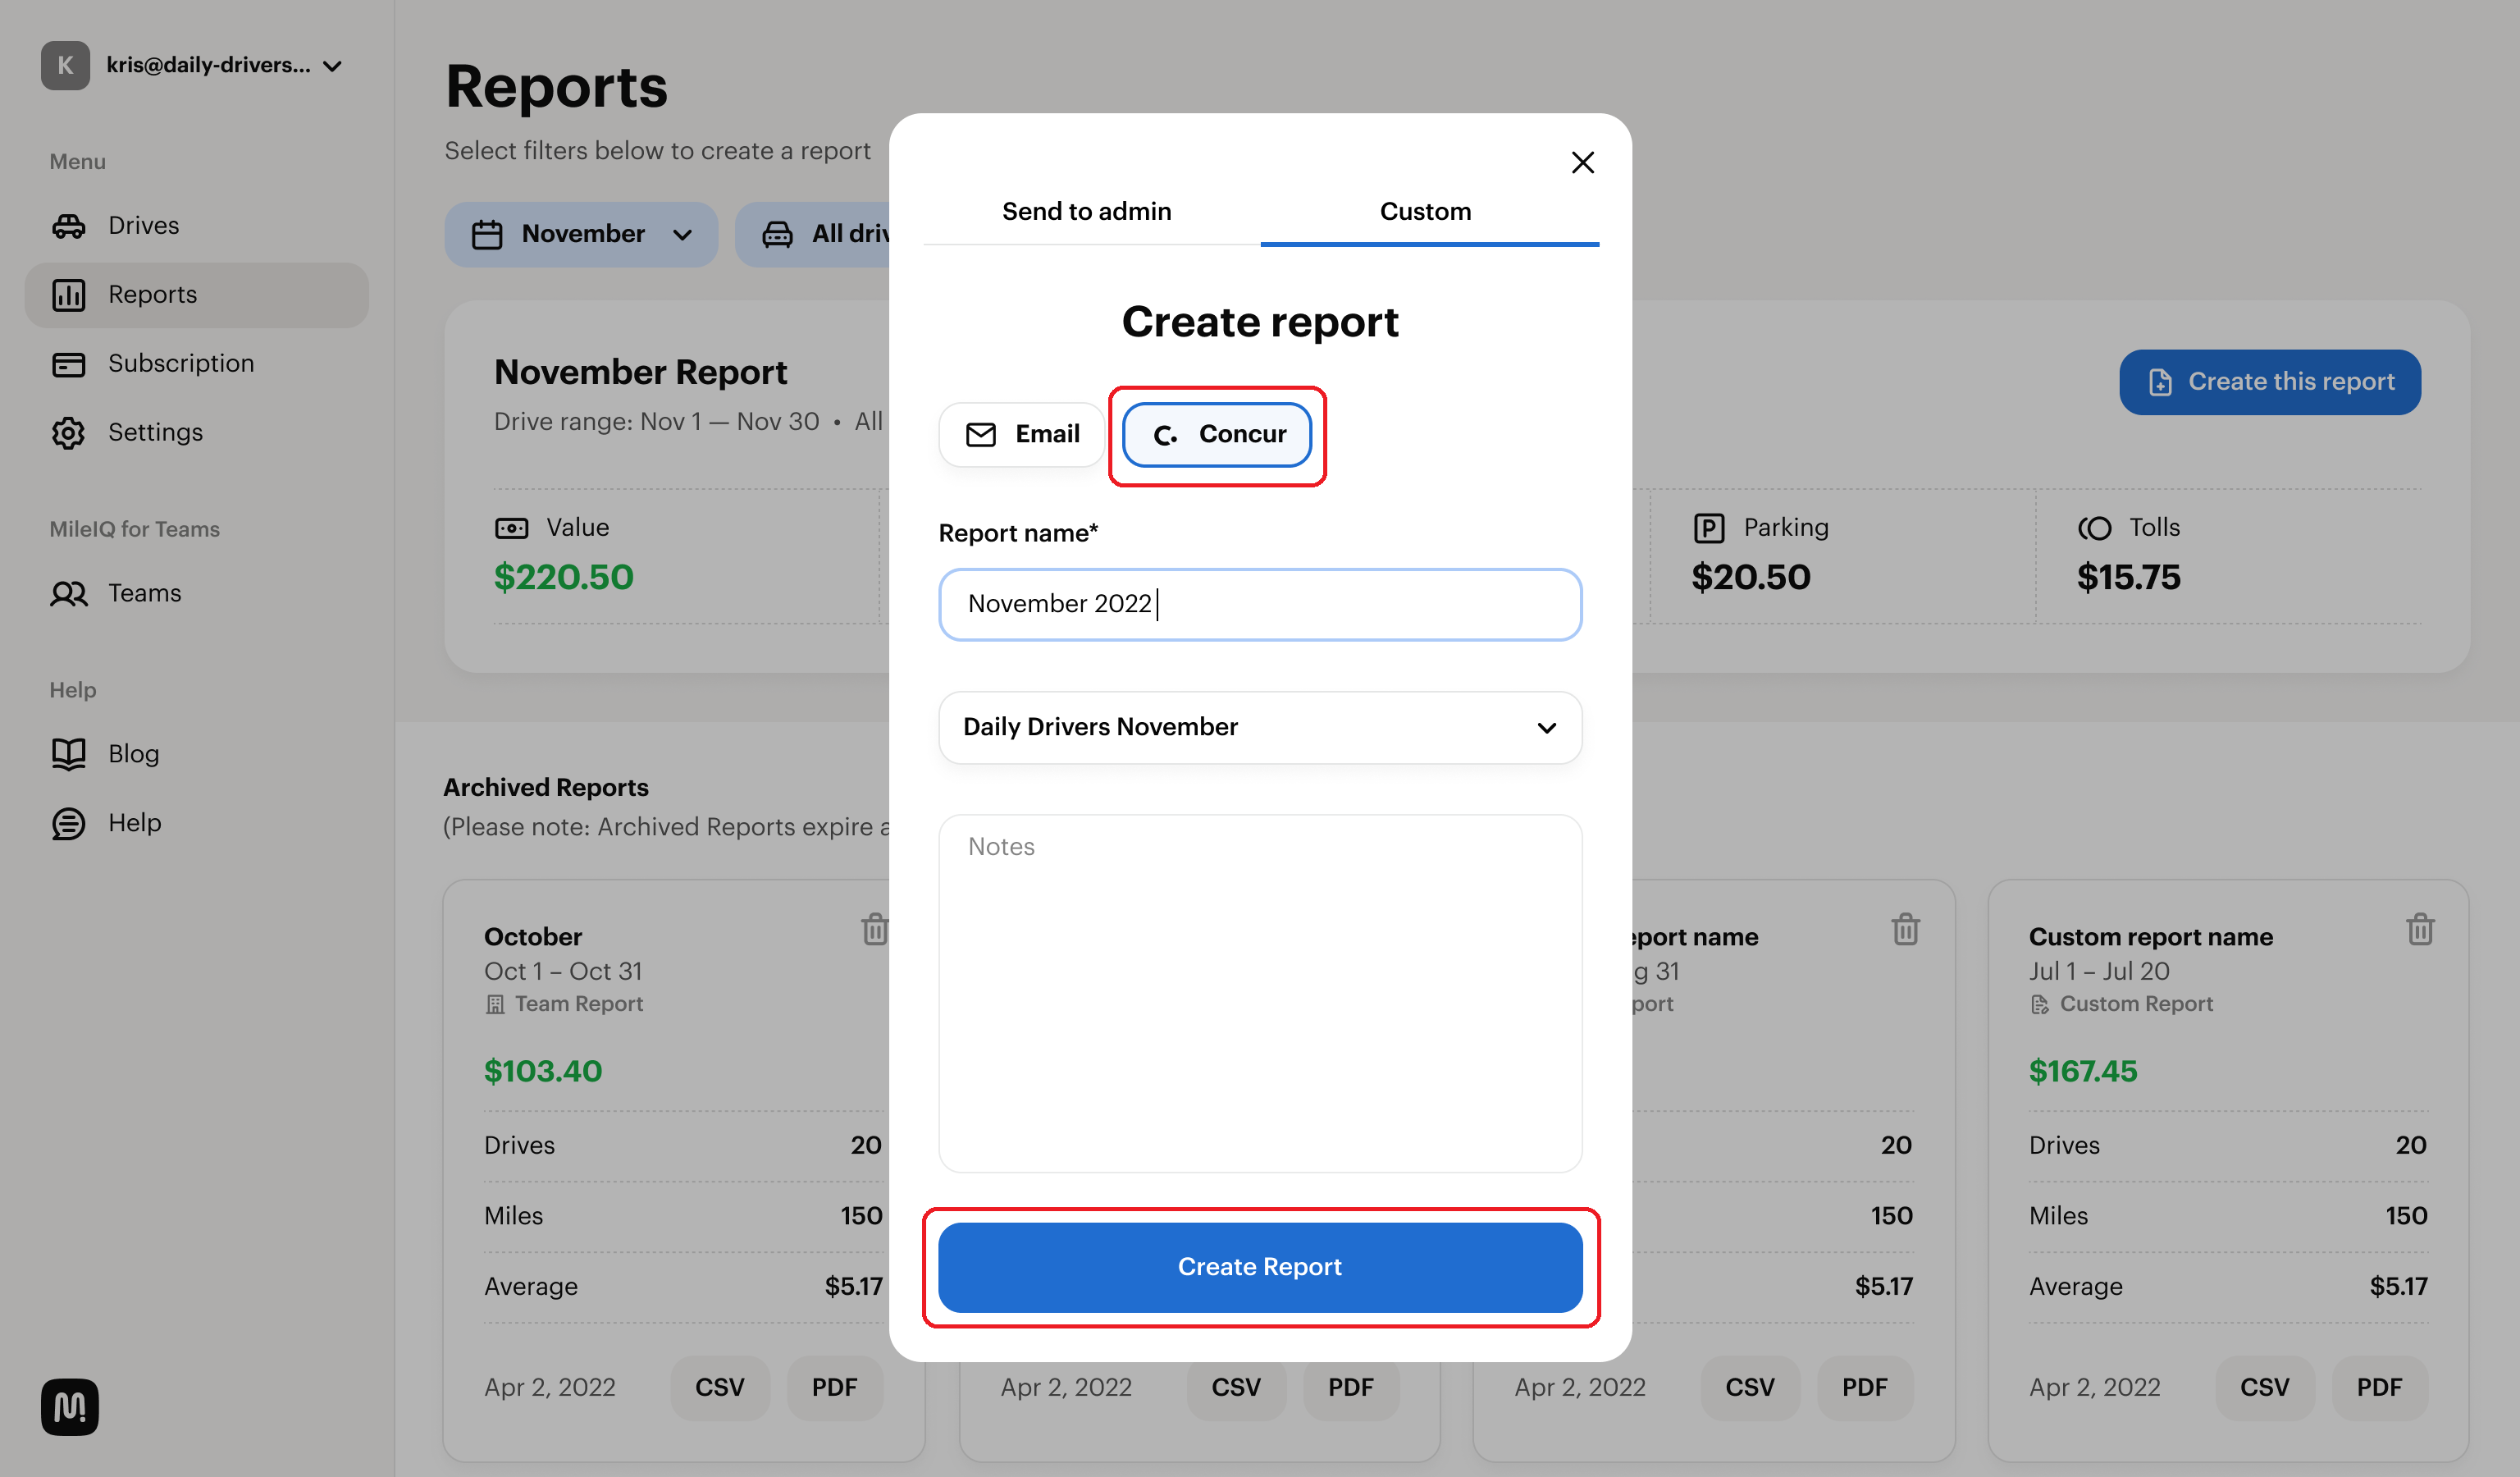Click the envelope icon on Email option
The image size is (2520, 1477).
981,434
